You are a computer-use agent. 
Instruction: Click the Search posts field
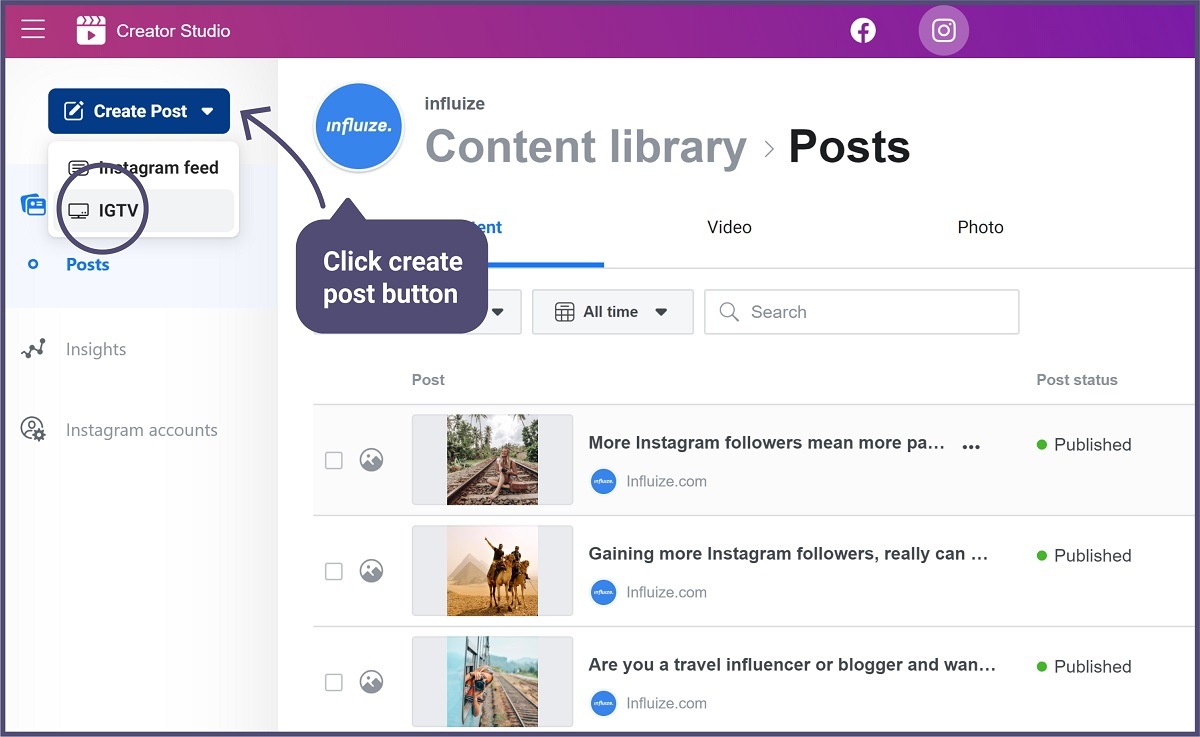(861, 312)
